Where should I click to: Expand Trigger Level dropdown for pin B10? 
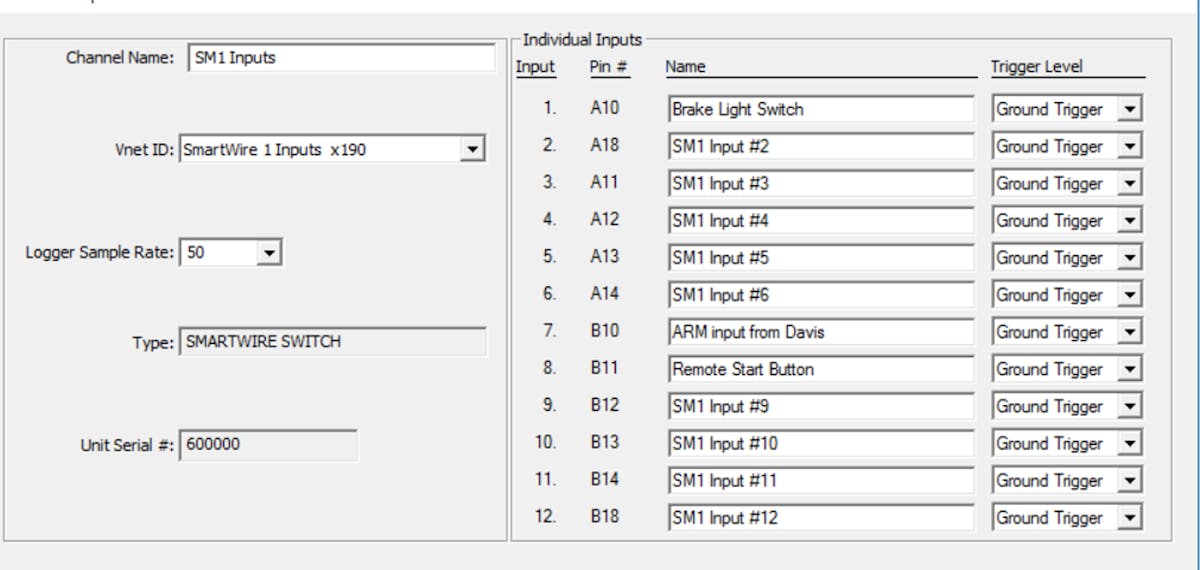pyautogui.click(x=1129, y=332)
